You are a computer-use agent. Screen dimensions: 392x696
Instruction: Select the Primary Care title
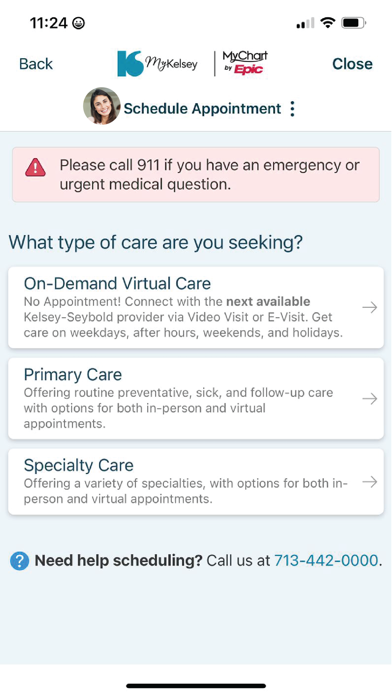click(73, 375)
